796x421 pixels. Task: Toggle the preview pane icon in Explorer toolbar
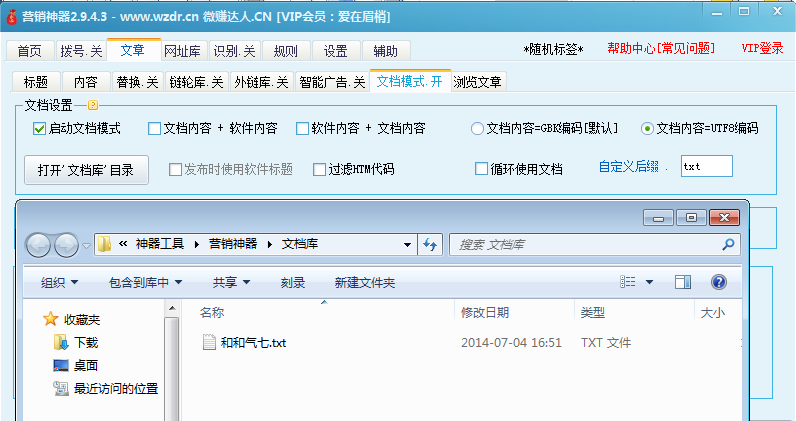point(683,282)
